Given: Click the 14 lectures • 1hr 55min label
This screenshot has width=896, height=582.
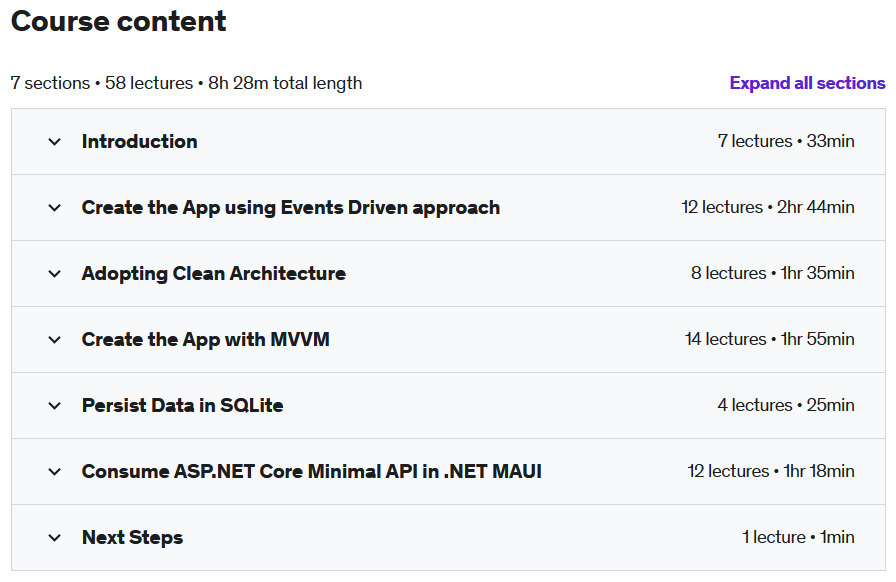Looking at the screenshot, I should [770, 339].
